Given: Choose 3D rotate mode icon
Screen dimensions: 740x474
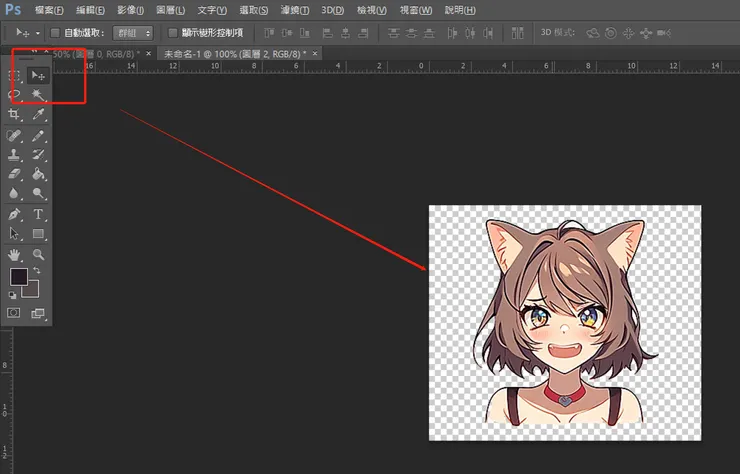Looking at the screenshot, I should point(593,33).
